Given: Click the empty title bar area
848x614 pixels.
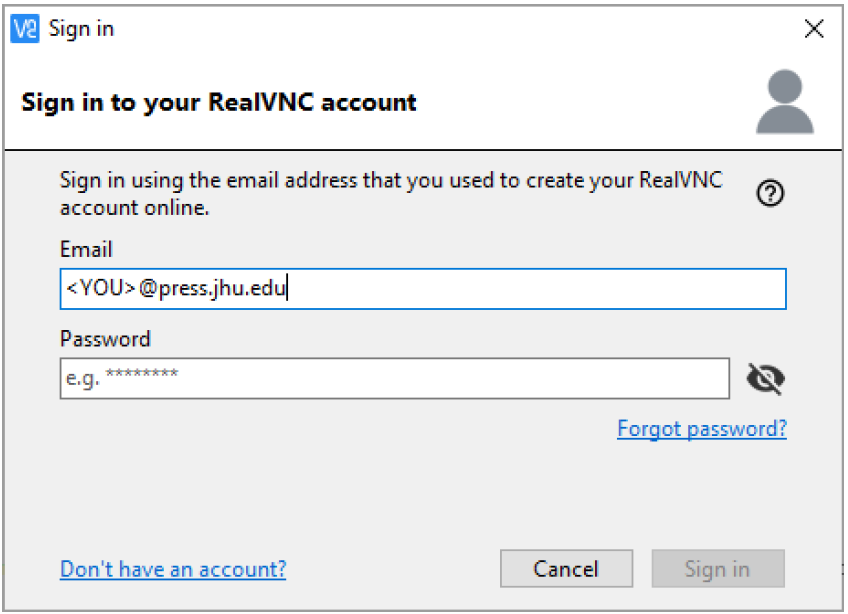Looking at the screenshot, I should pos(454,29).
